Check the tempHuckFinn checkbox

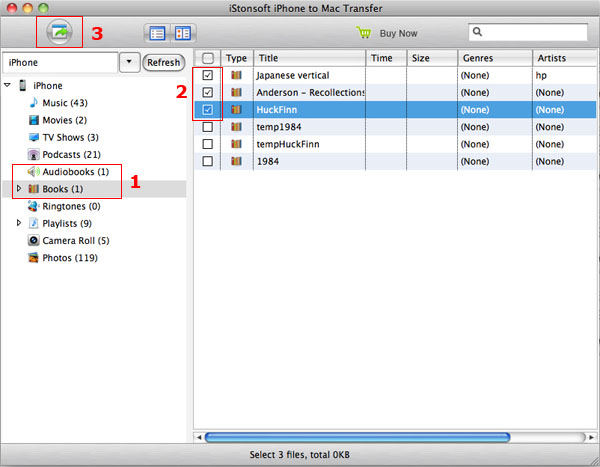[208, 144]
